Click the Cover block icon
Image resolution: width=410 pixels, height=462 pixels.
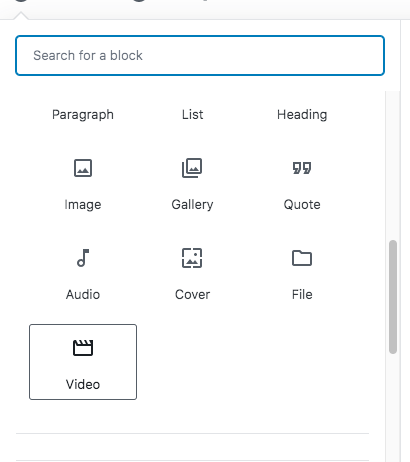pos(192,258)
